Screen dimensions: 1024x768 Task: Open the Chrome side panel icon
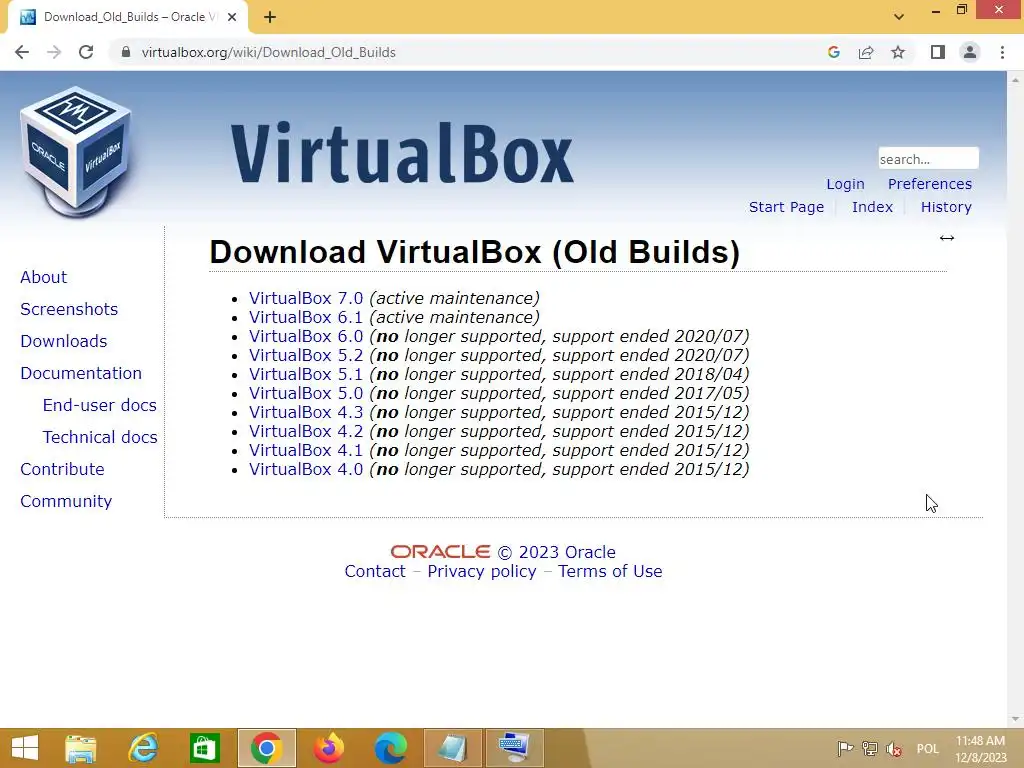pos(938,52)
